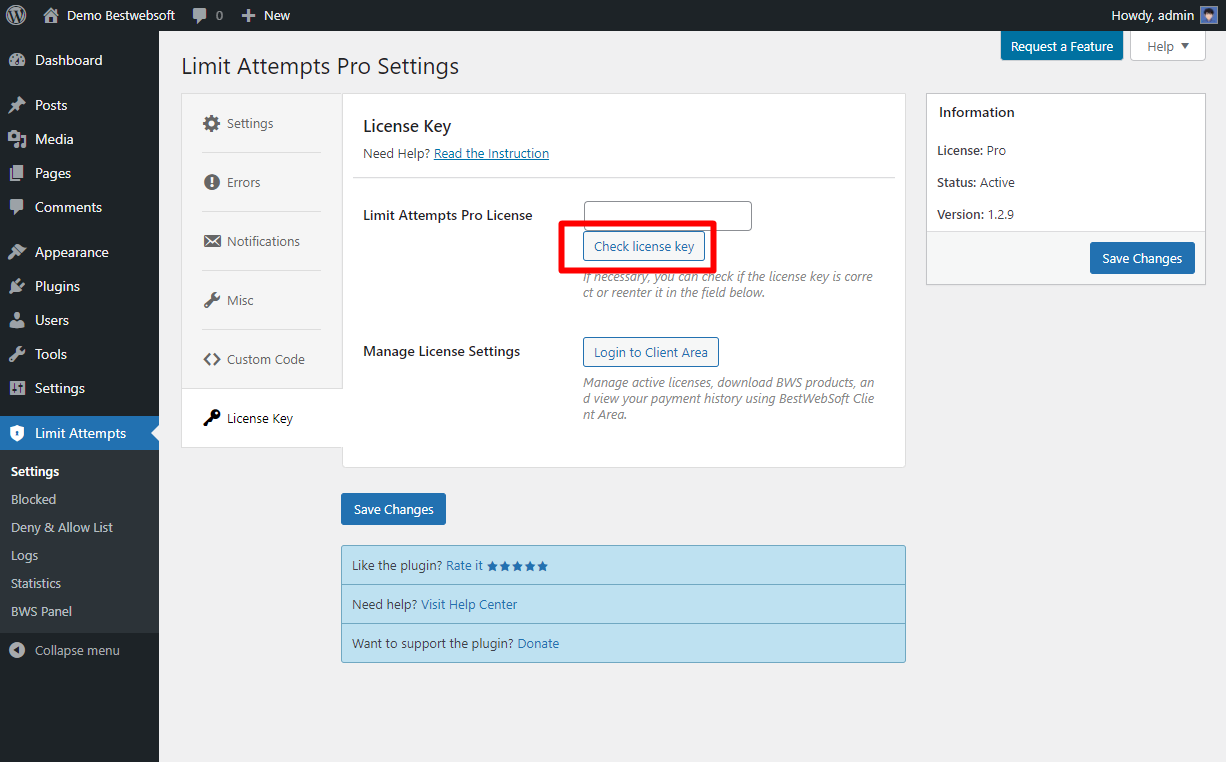Viewport: 1226px width, 762px height.
Task: Open the Demo Bestwebsoft home icon
Action: [51, 15]
